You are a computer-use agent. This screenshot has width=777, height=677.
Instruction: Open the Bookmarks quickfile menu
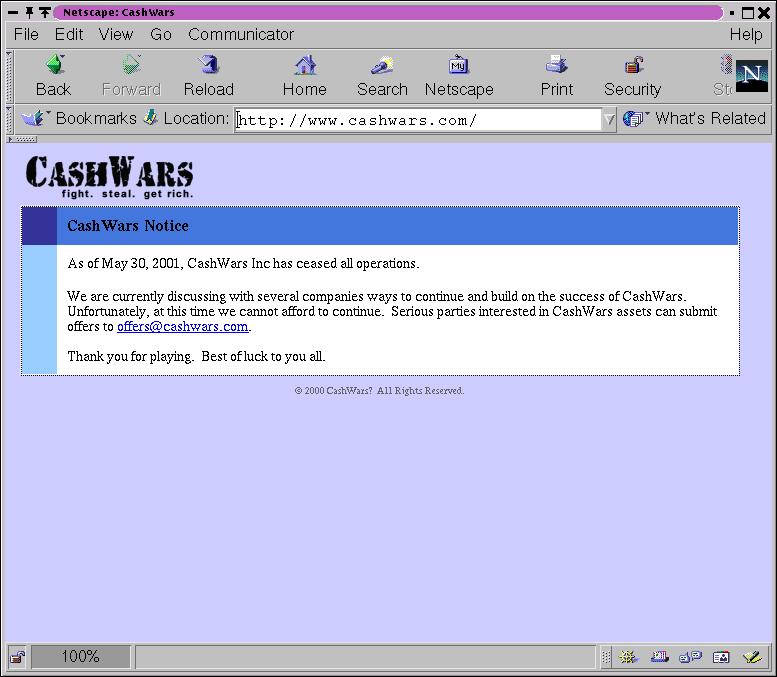click(79, 118)
